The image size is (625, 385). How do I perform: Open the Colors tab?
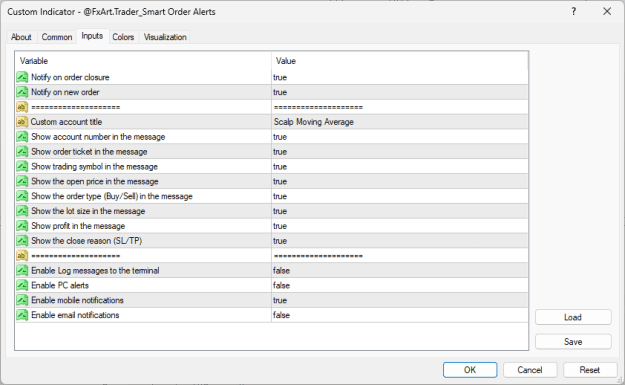tap(123, 37)
